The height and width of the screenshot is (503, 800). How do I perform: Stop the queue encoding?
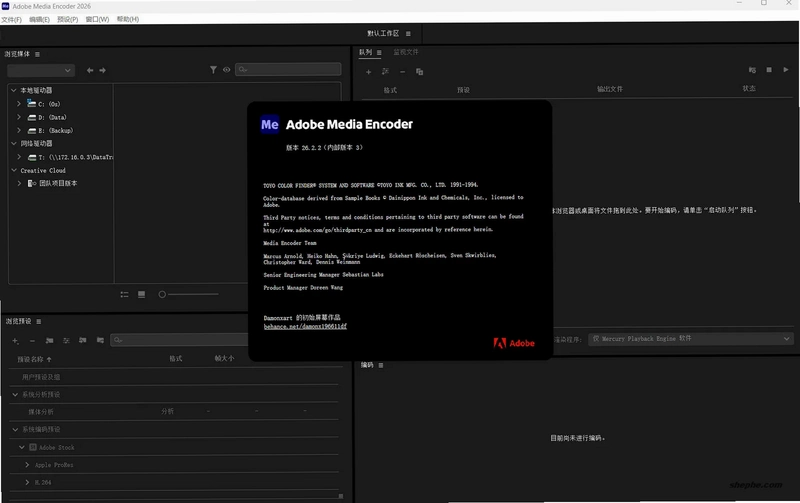[769, 70]
